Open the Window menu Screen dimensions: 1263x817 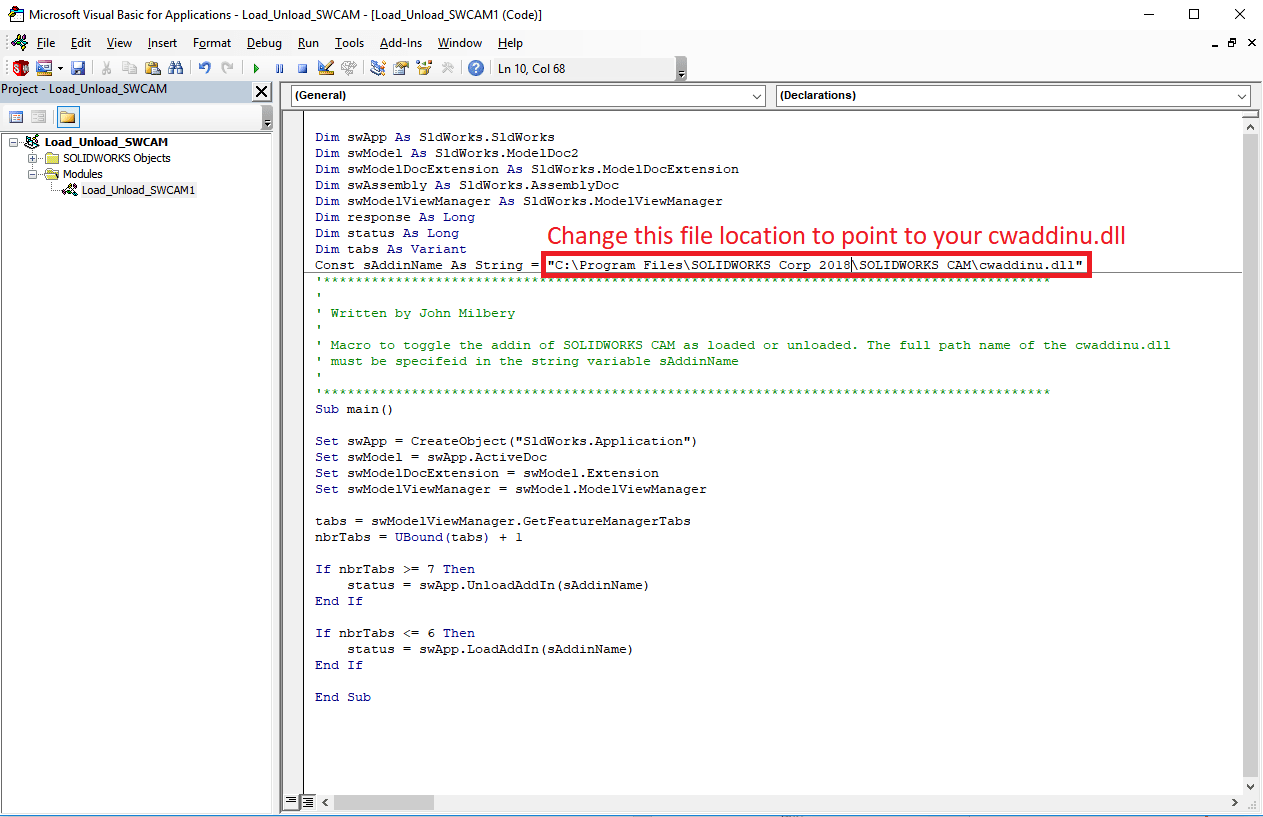(460, 43)
